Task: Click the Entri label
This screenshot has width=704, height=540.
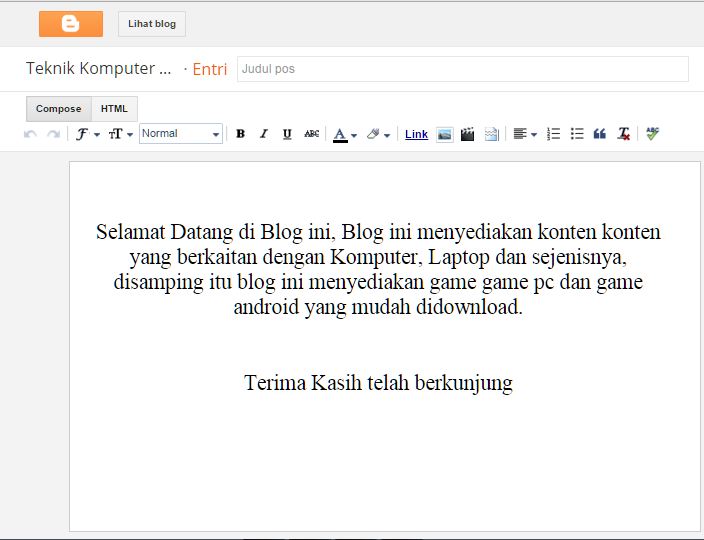Action: click(210, 70)
